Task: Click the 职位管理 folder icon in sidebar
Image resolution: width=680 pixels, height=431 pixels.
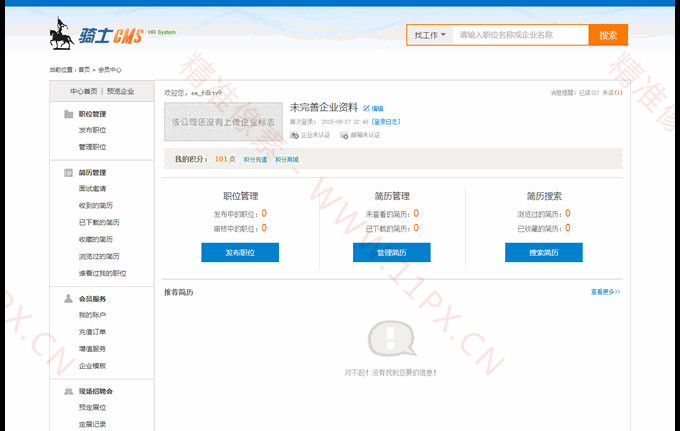Action: point(68,114)
